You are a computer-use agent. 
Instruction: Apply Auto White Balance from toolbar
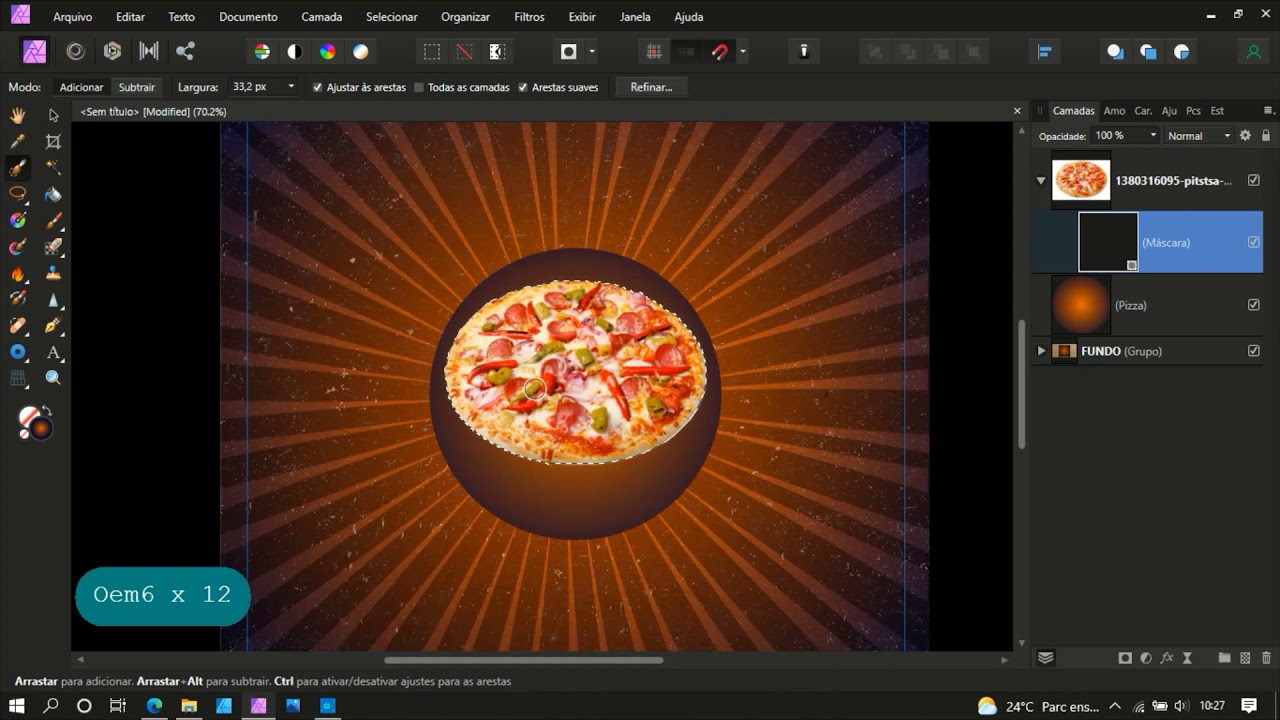361,52
